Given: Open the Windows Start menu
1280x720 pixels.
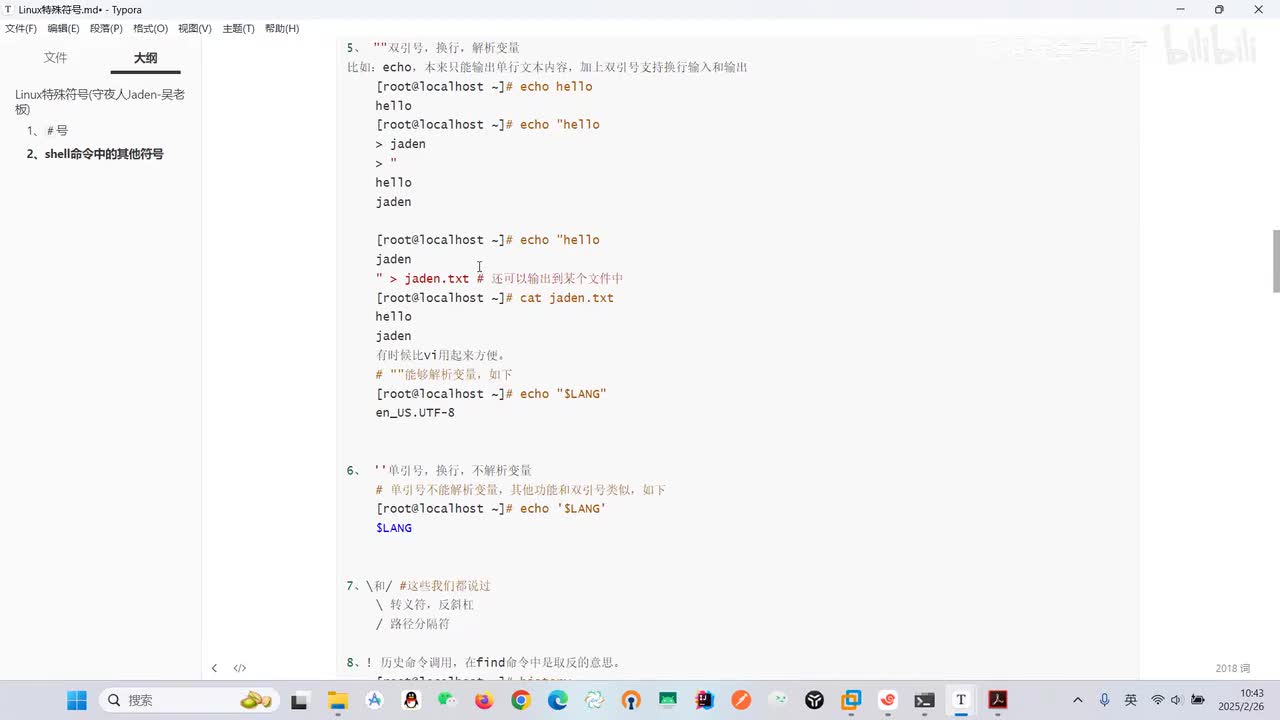Looking at the screenshot, I should [x=77, y=700].
